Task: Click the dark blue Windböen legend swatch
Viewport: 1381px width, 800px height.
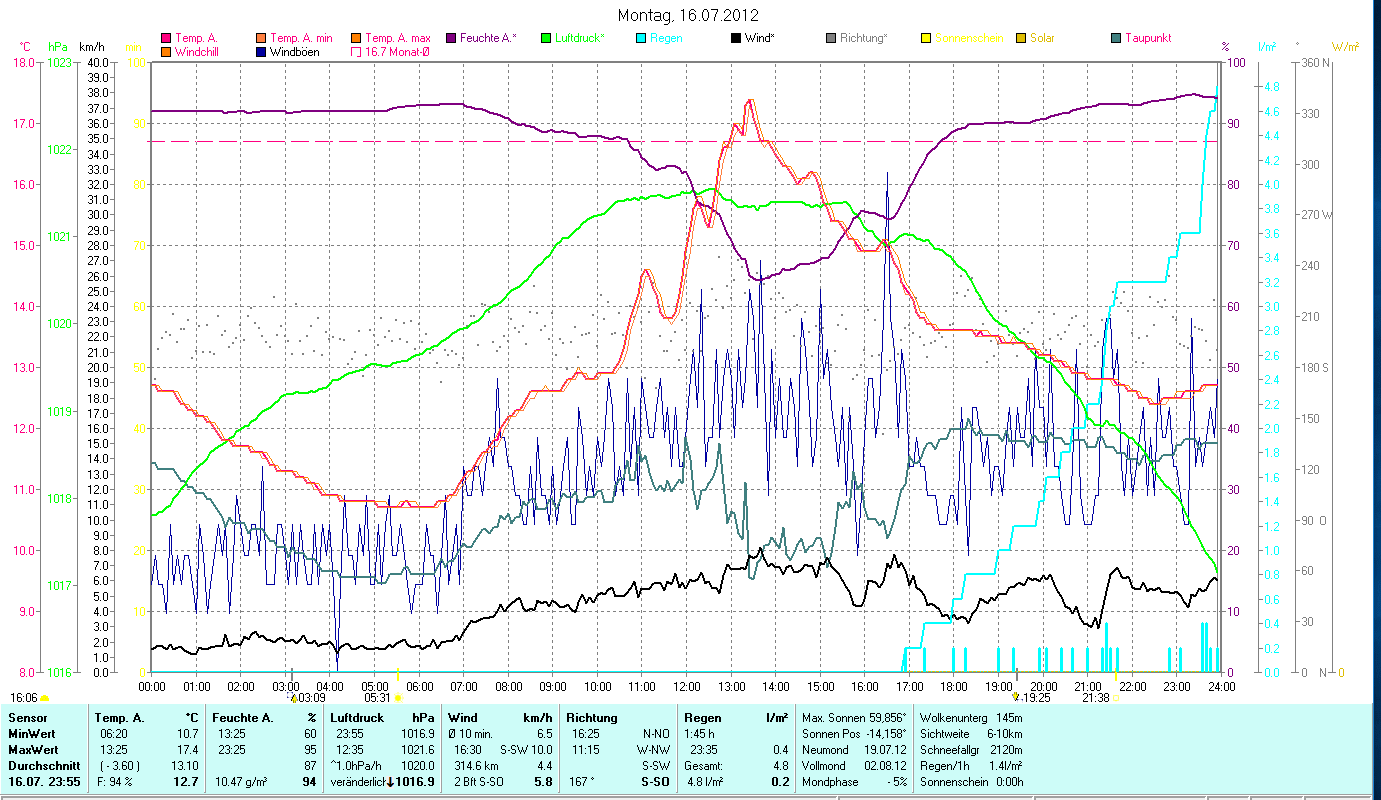Action: coord(261,51)
